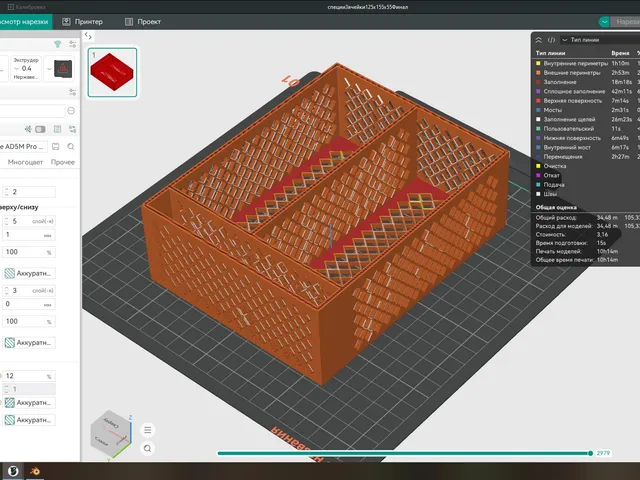This screenshot has width=640, height=480.
Task: Click the horizontal layer progress slider track
Action: point(404,453)
